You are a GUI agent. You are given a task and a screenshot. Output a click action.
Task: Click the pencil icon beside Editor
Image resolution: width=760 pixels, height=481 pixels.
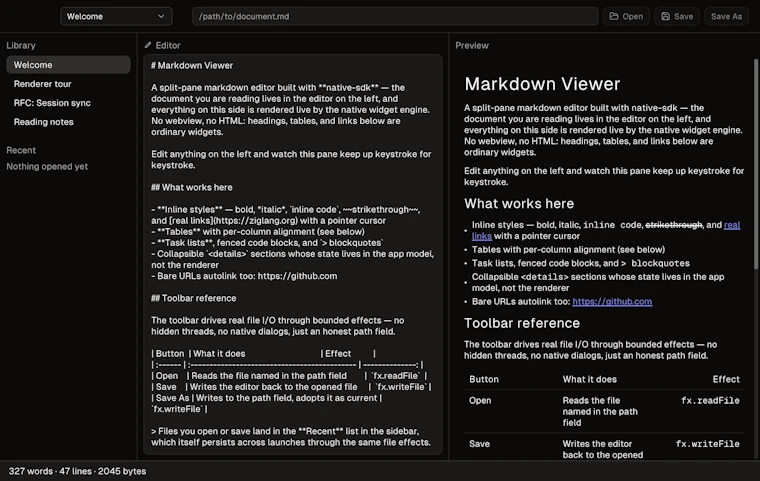tap(148, 45)
